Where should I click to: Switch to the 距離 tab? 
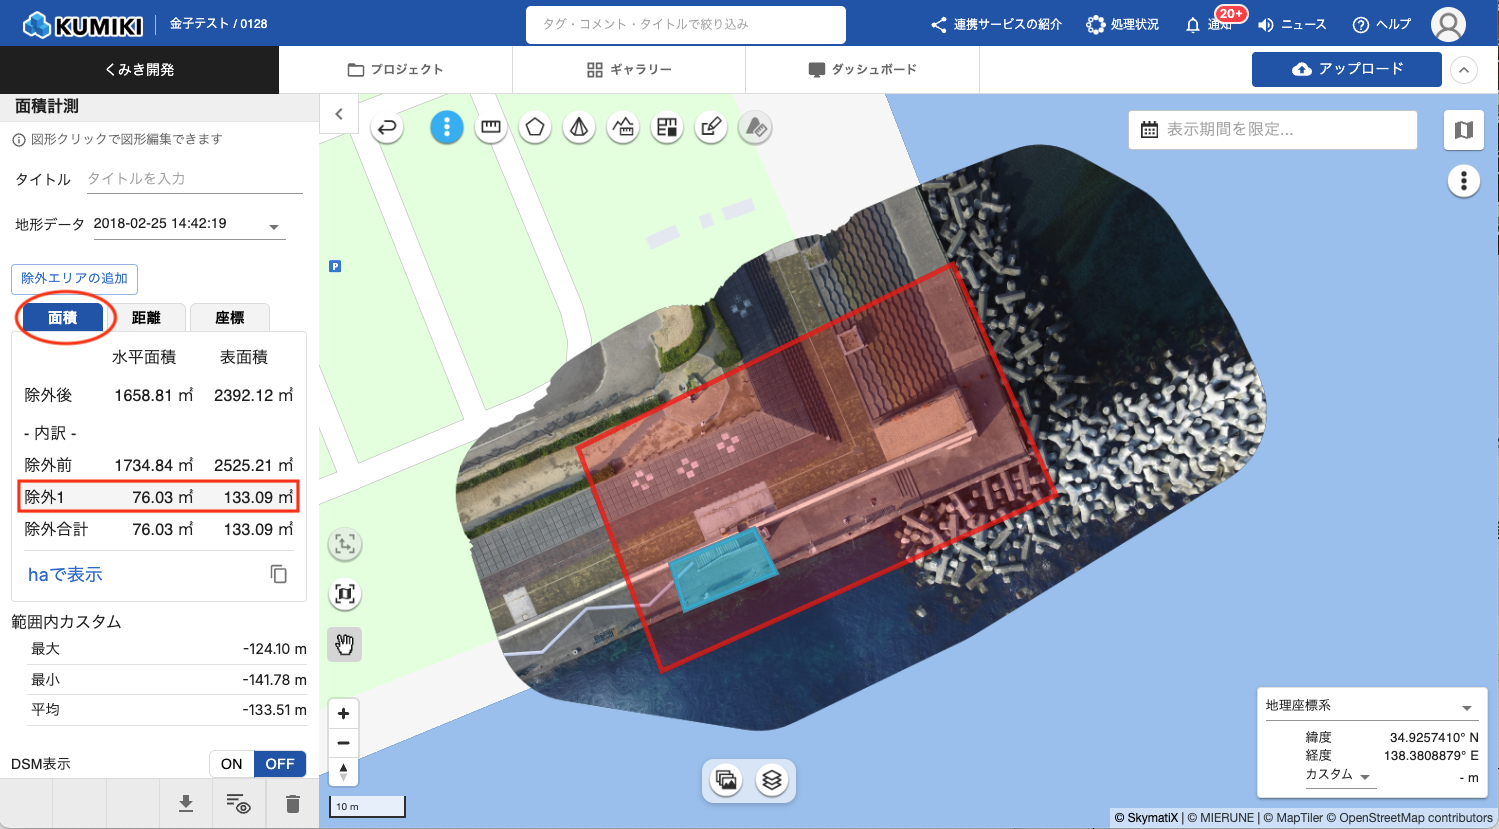146,318
